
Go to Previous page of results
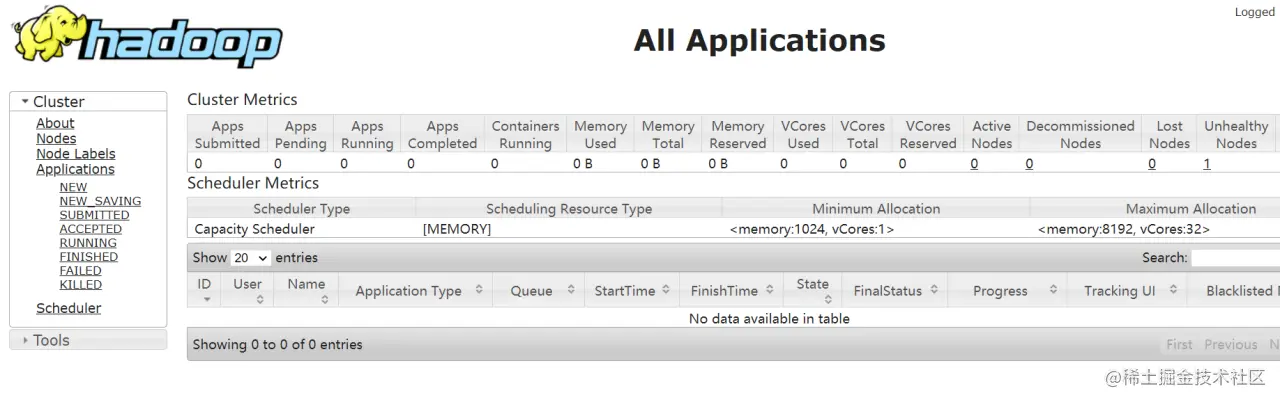tap(1230, 345)
